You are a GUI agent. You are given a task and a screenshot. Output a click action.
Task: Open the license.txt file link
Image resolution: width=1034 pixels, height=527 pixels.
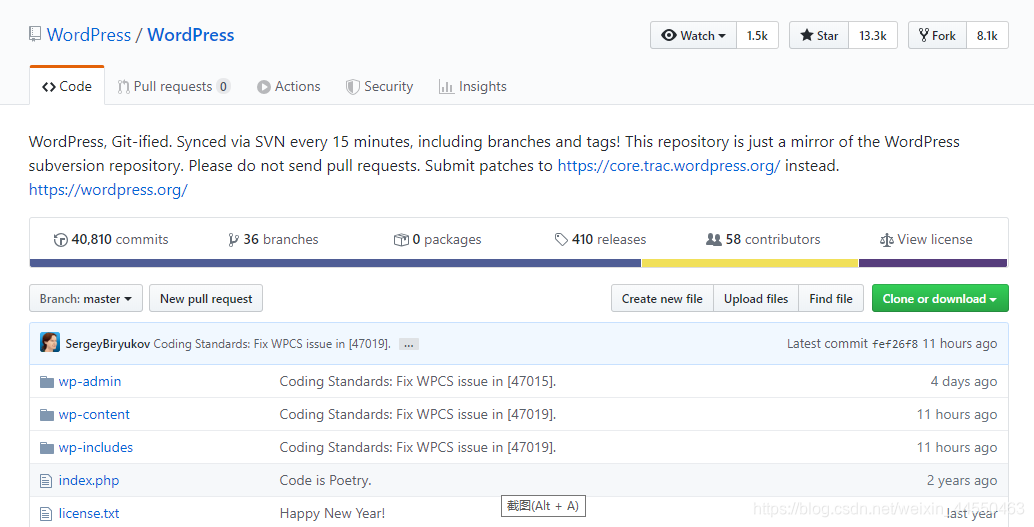click(x=89, y=513)
